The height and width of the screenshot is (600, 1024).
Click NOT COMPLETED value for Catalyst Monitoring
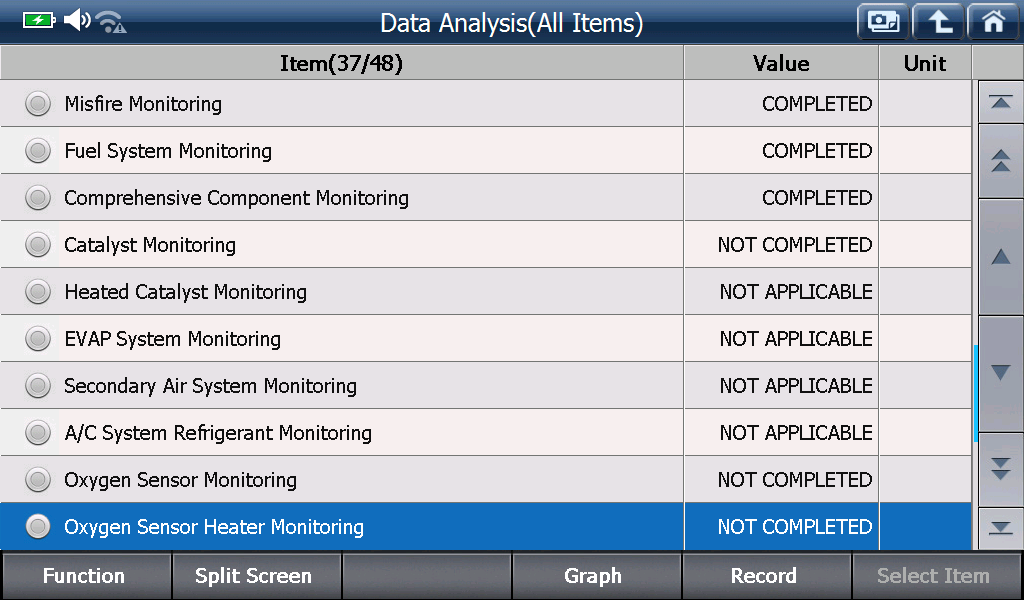[795, 245]
